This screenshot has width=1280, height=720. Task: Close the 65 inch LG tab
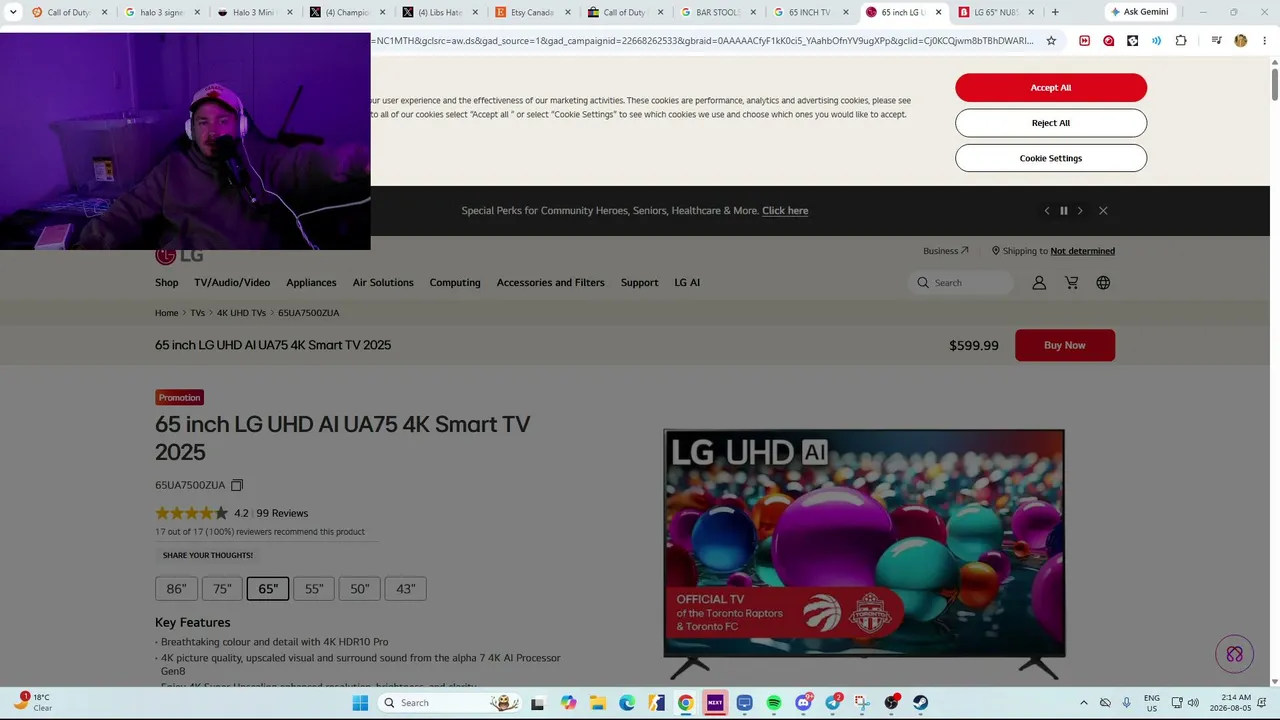coord(938,12)
